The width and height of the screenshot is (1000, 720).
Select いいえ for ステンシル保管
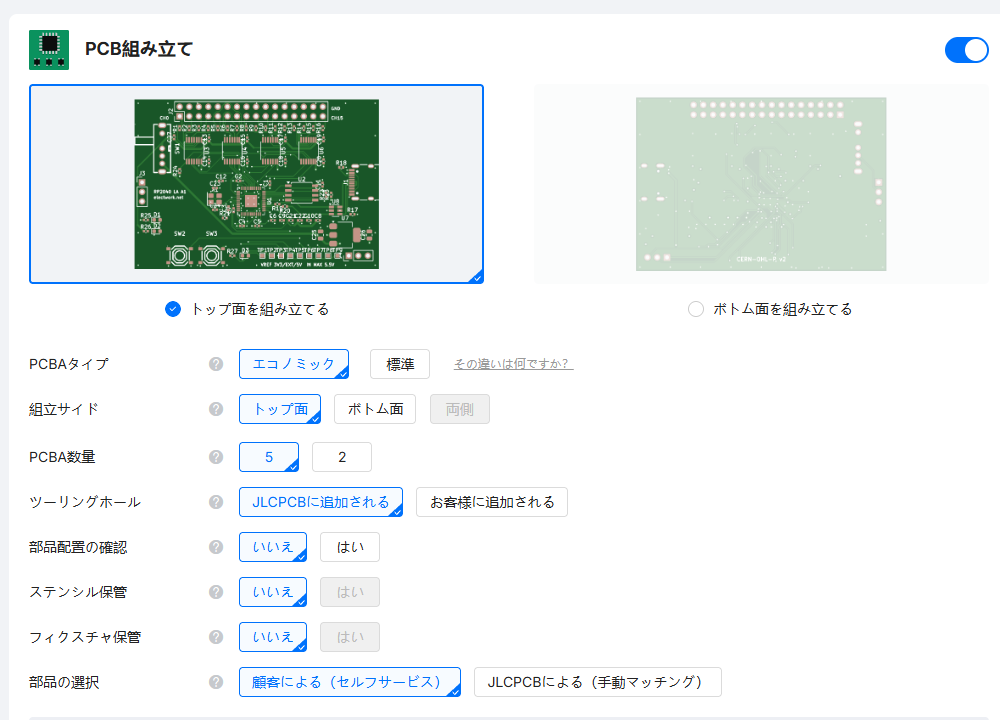(x=273, y=592)
